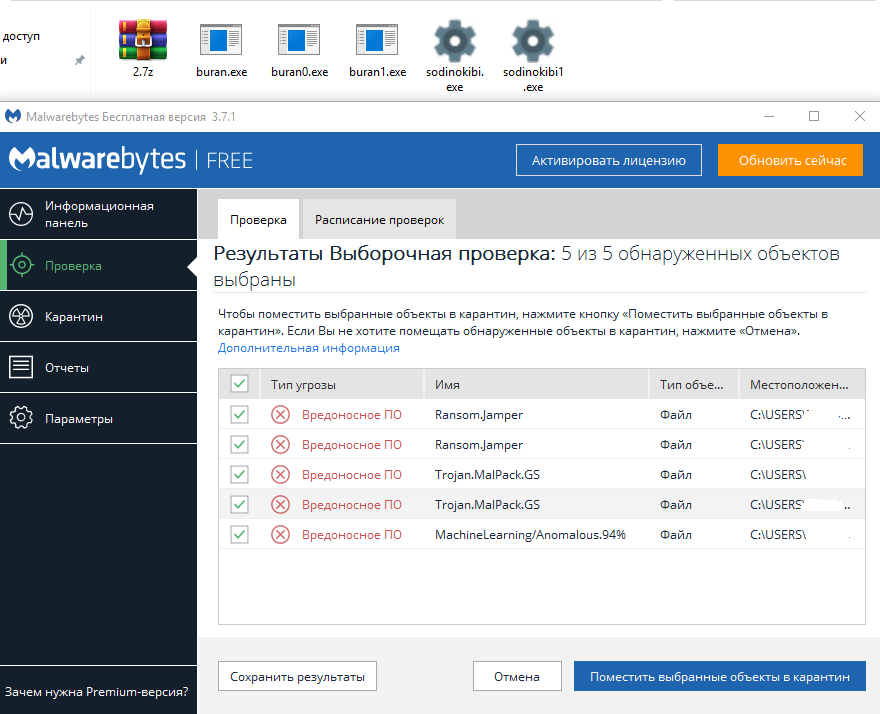This screenshot has width=880, height=714.
Task: Uncheck the first Trojan.MalPack.GS checkbox
Action: [x=240, y=474]
